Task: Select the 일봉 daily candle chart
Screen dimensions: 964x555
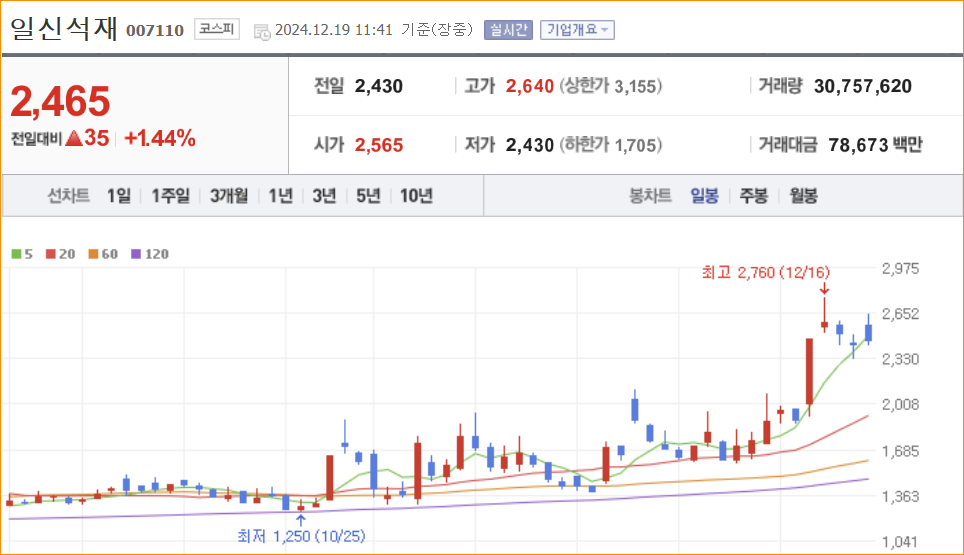Action: click(x=705, y=196)
